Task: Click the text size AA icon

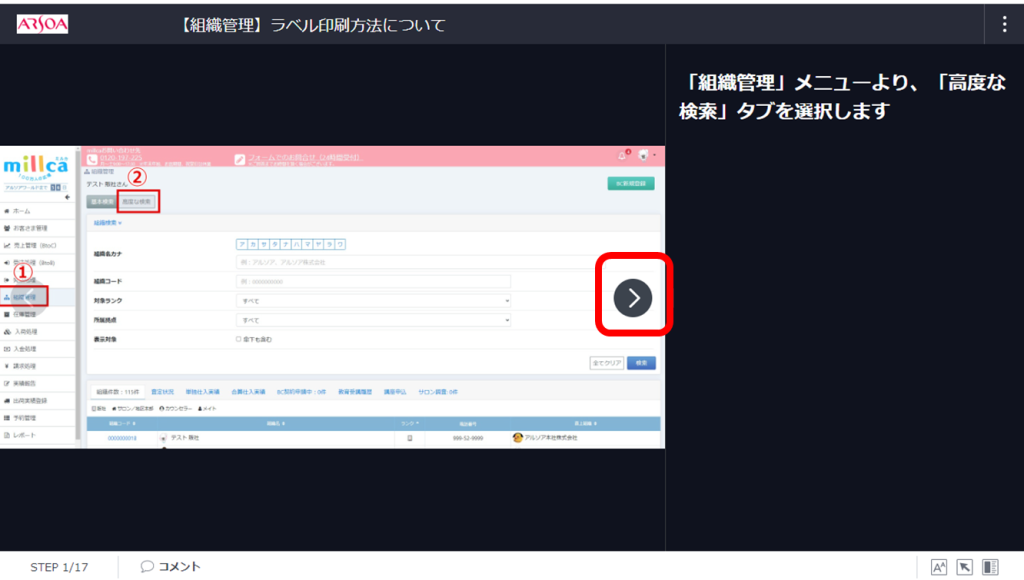Action: 939,567
